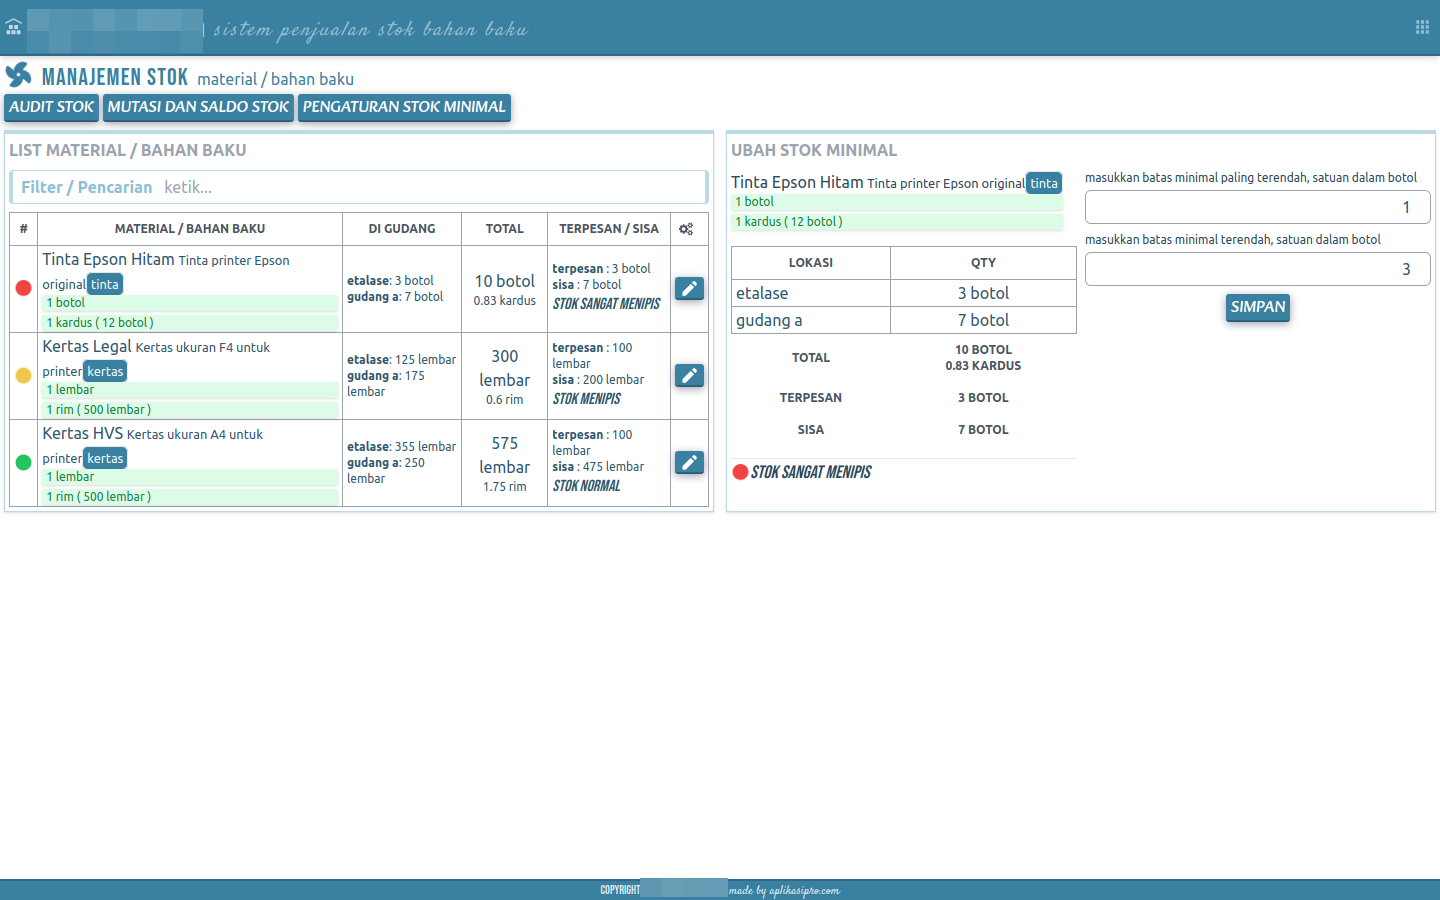Switch to Mutasi dan Saldo Stok

click(x=198, y=107)
